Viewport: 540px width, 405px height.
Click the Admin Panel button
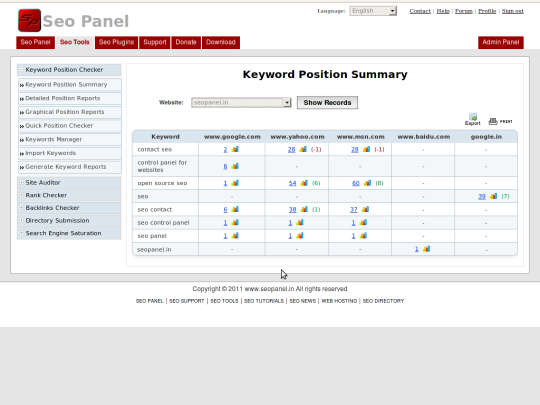[x=501, y=42]
